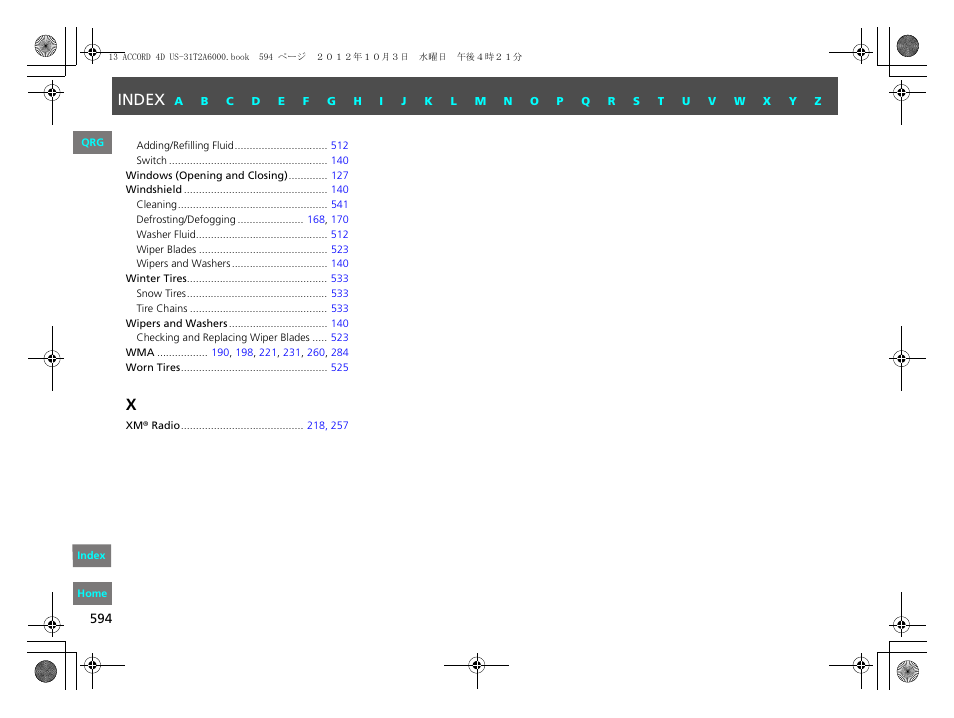Jump to index letter H
The height and width of the screenshot is (718, 954).
[x=358, y=101]
